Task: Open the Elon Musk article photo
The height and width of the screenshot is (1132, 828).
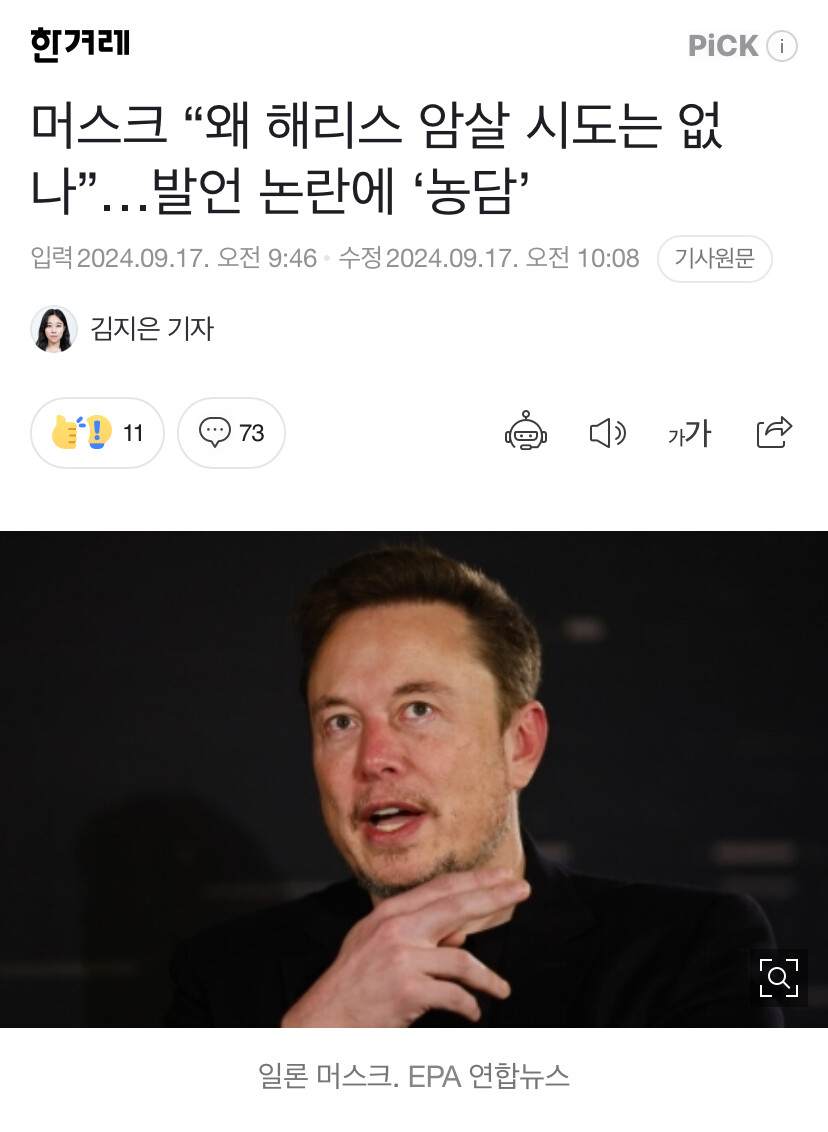Action: 414,779
